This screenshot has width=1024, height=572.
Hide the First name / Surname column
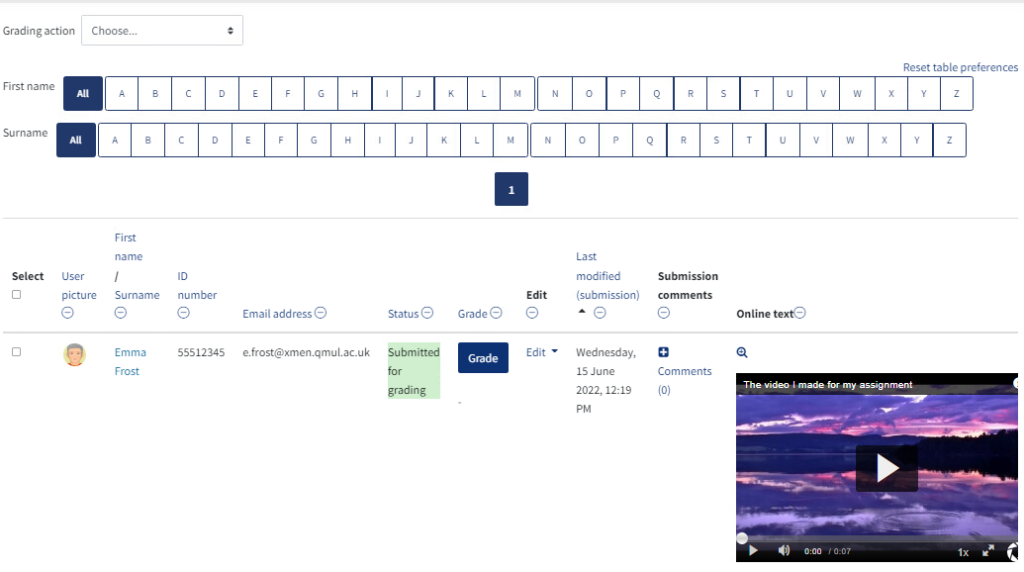point(120,313)
